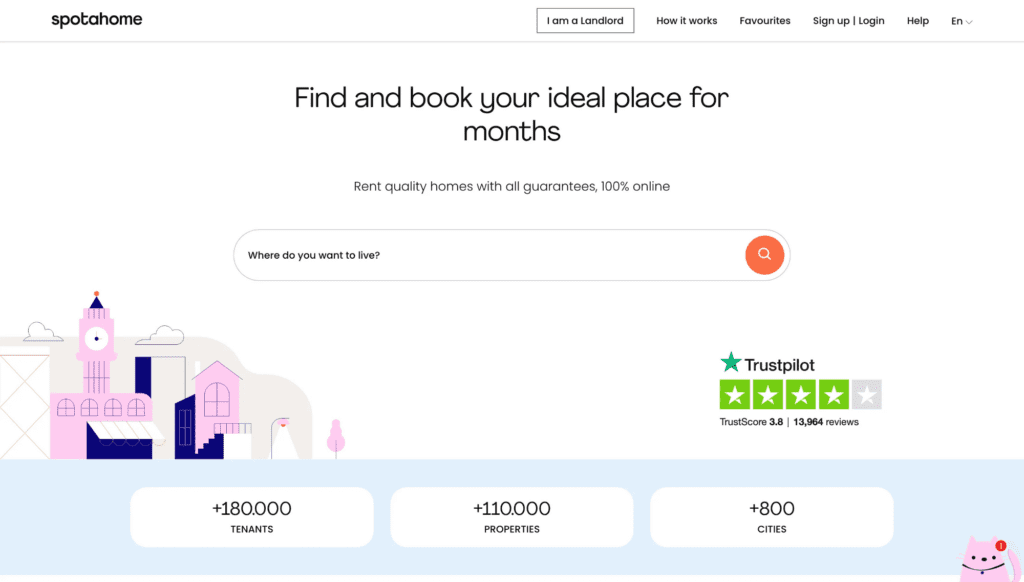Click the 13,964 reviews Trustpilot link
The height and width of the screenshot is (582, 1024).
pyautogui.click(x=826, y=422)
